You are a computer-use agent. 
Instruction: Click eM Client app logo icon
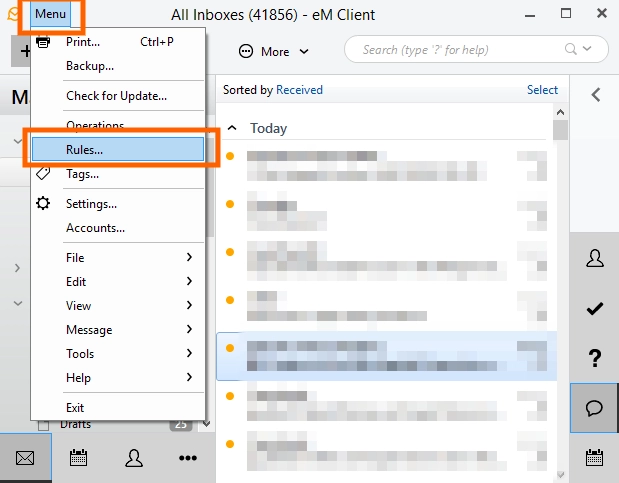[13, 14]
